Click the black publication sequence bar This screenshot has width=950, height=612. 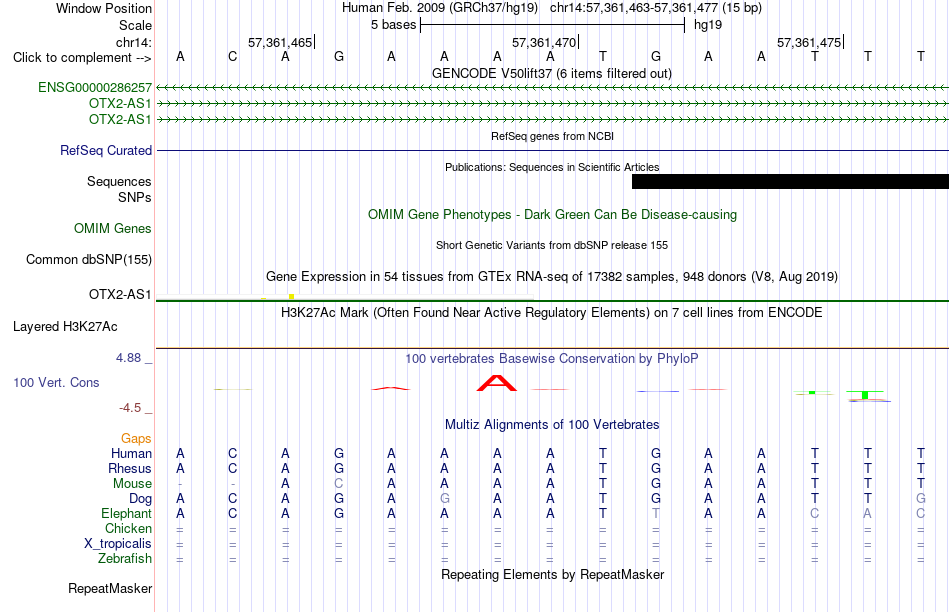(790, 181)
